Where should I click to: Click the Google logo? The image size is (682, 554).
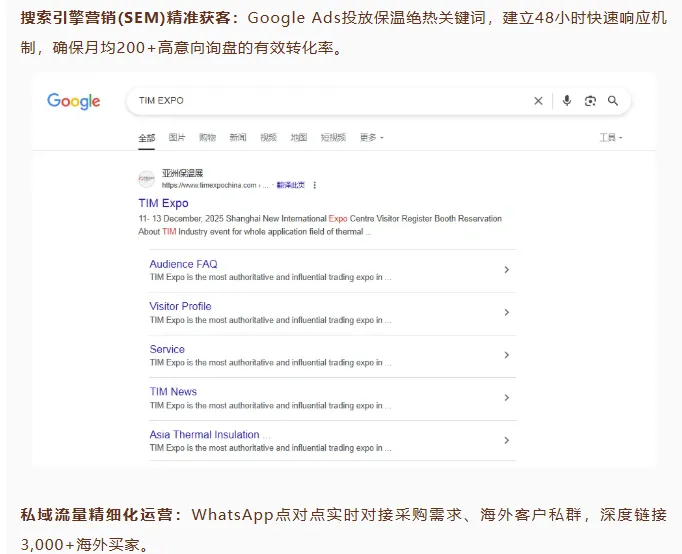pyautogui.click(x=74, y=101)
